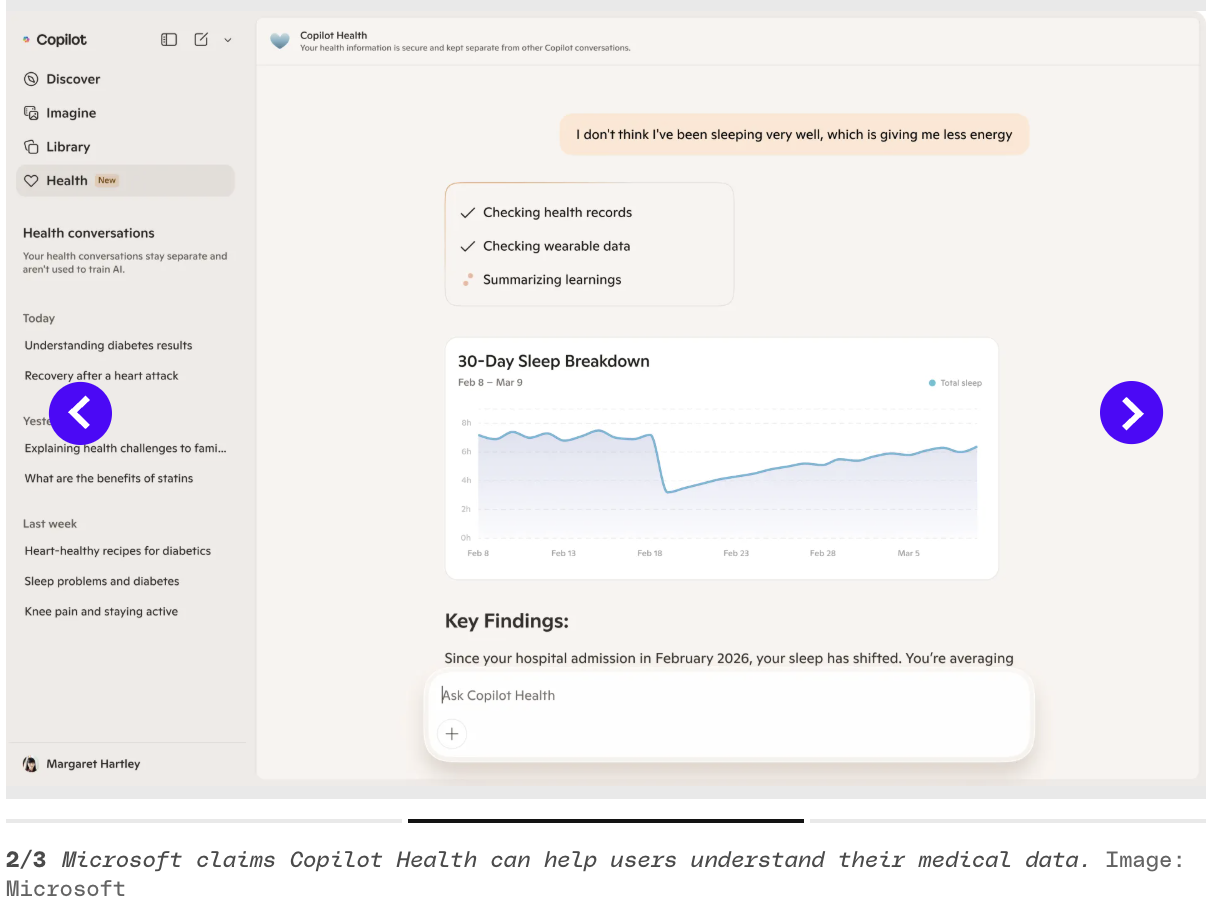The height and width of the screenshot is (906, 1210).
Task: Click the Health heart icon in sidebar
Action: coord(31,181)
